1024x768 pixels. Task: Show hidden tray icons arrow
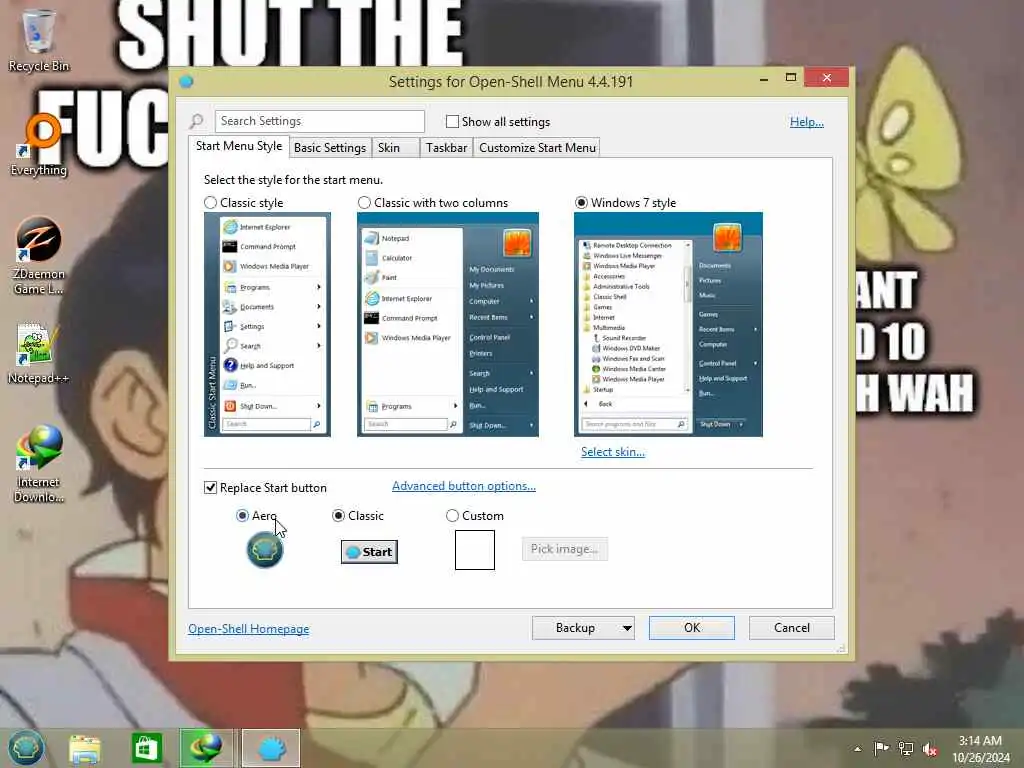tap(857, 748)
